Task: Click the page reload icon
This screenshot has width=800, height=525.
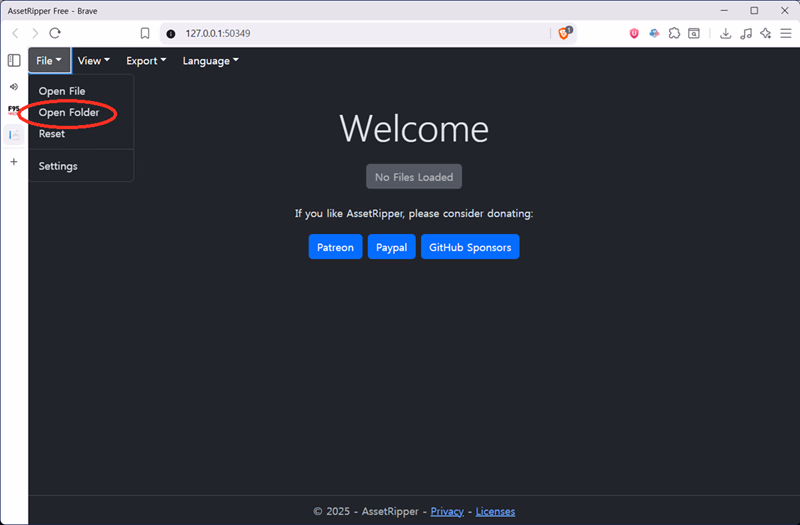Action: pos(55,33)
